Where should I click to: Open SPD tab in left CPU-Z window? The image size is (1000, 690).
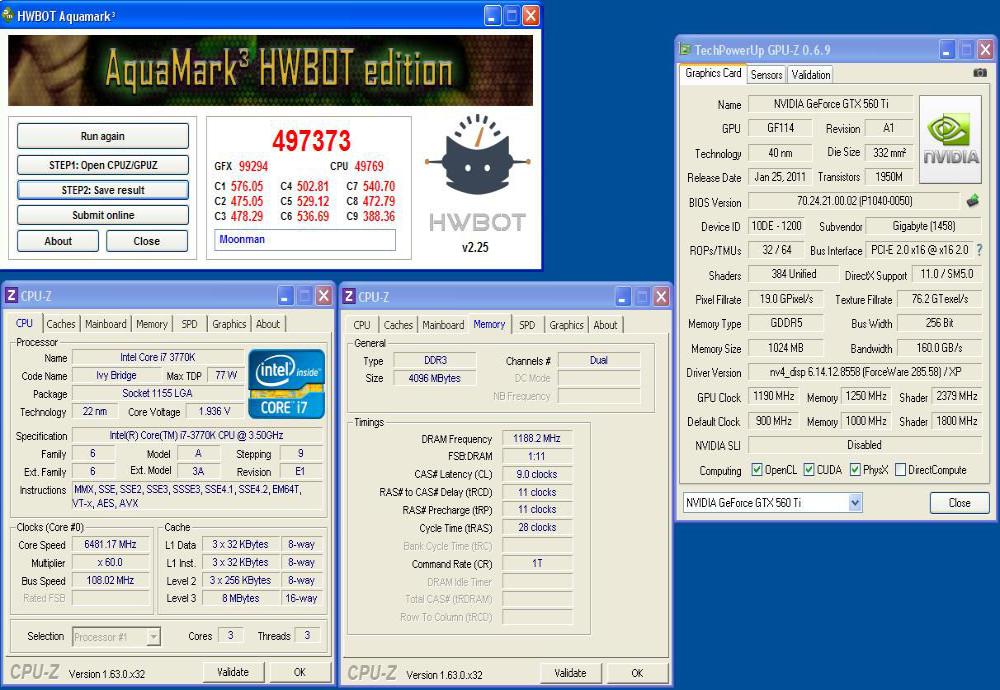189,324
